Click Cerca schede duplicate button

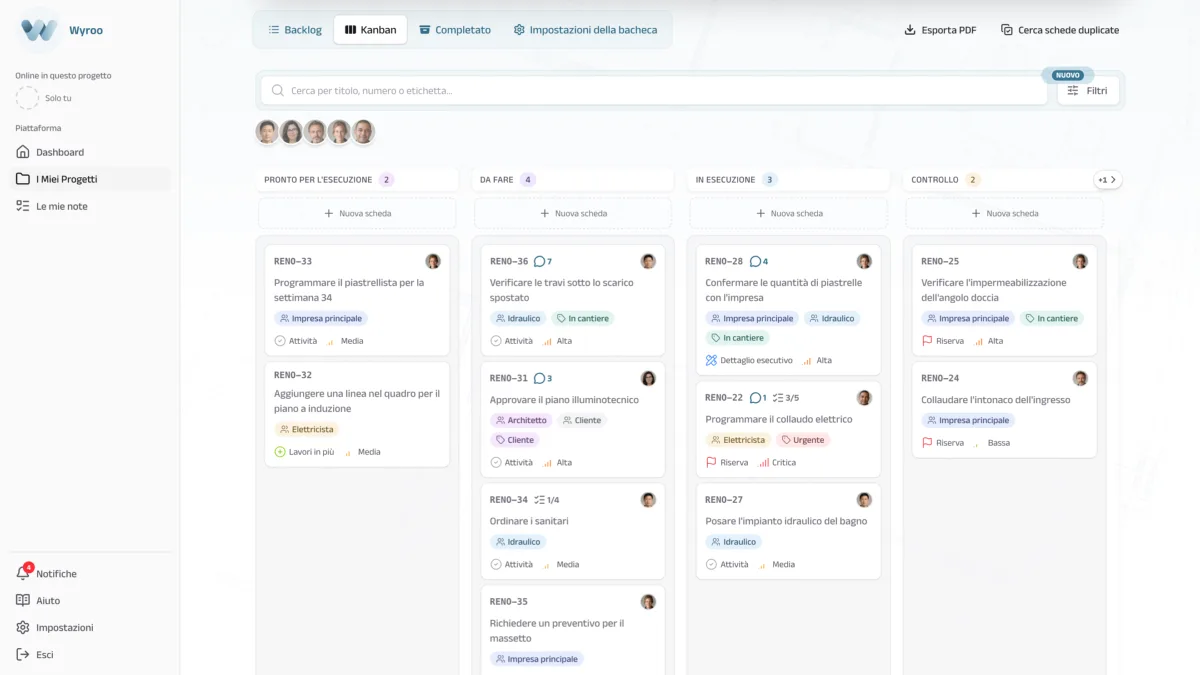(1060, 30)
